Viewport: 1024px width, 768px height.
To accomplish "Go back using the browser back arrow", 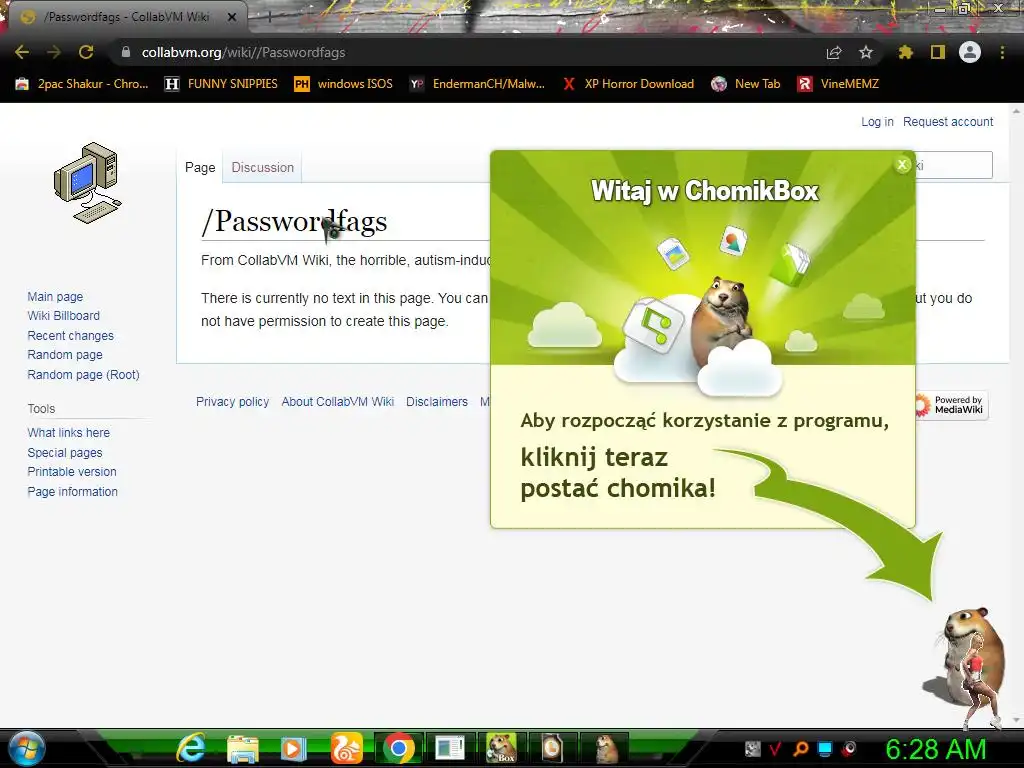I will [22, 52].
